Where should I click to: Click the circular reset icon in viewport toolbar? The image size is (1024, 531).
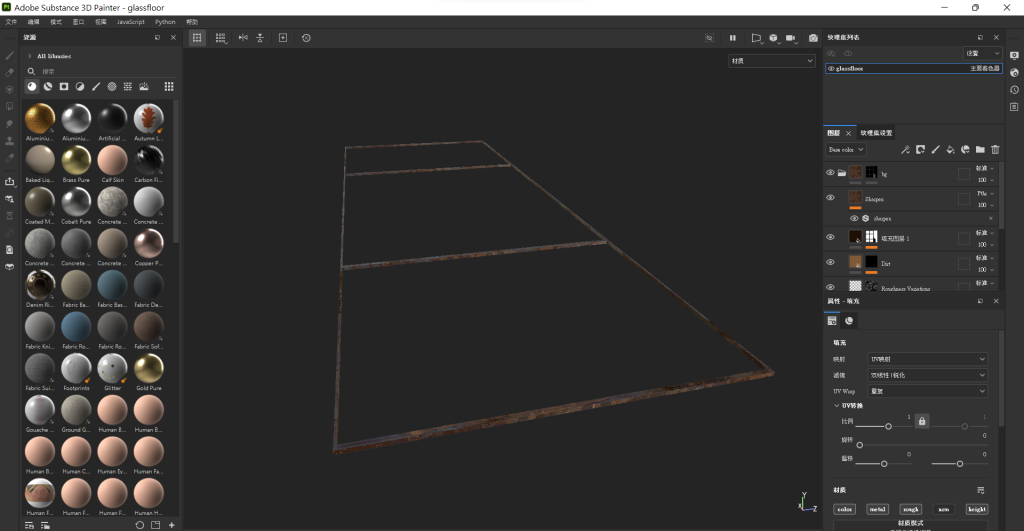tap(306, 38)
